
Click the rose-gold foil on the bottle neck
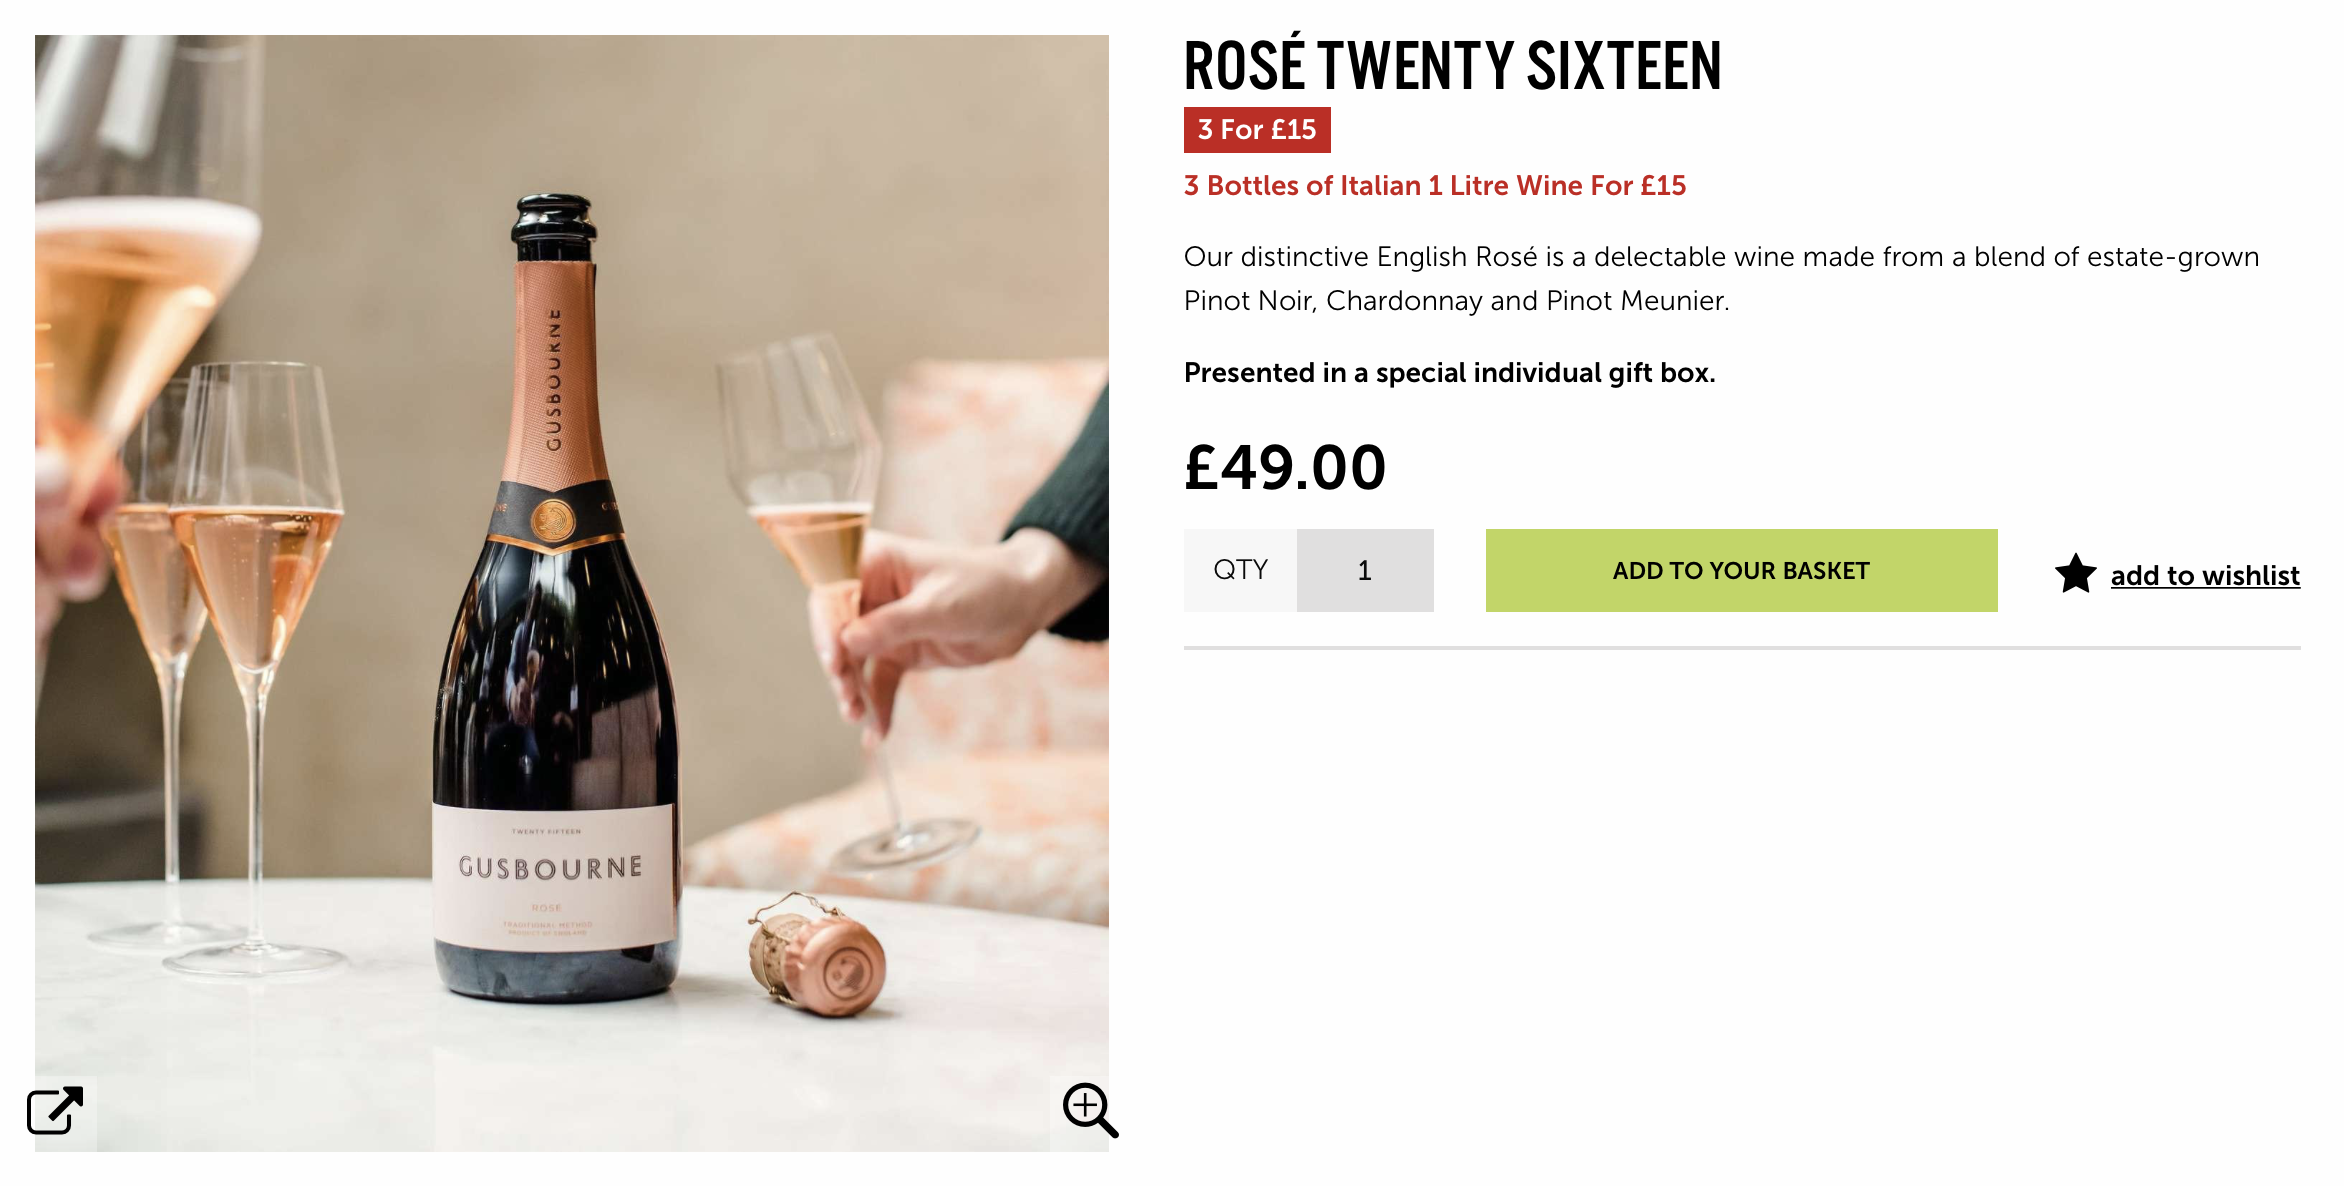[555, 380]
